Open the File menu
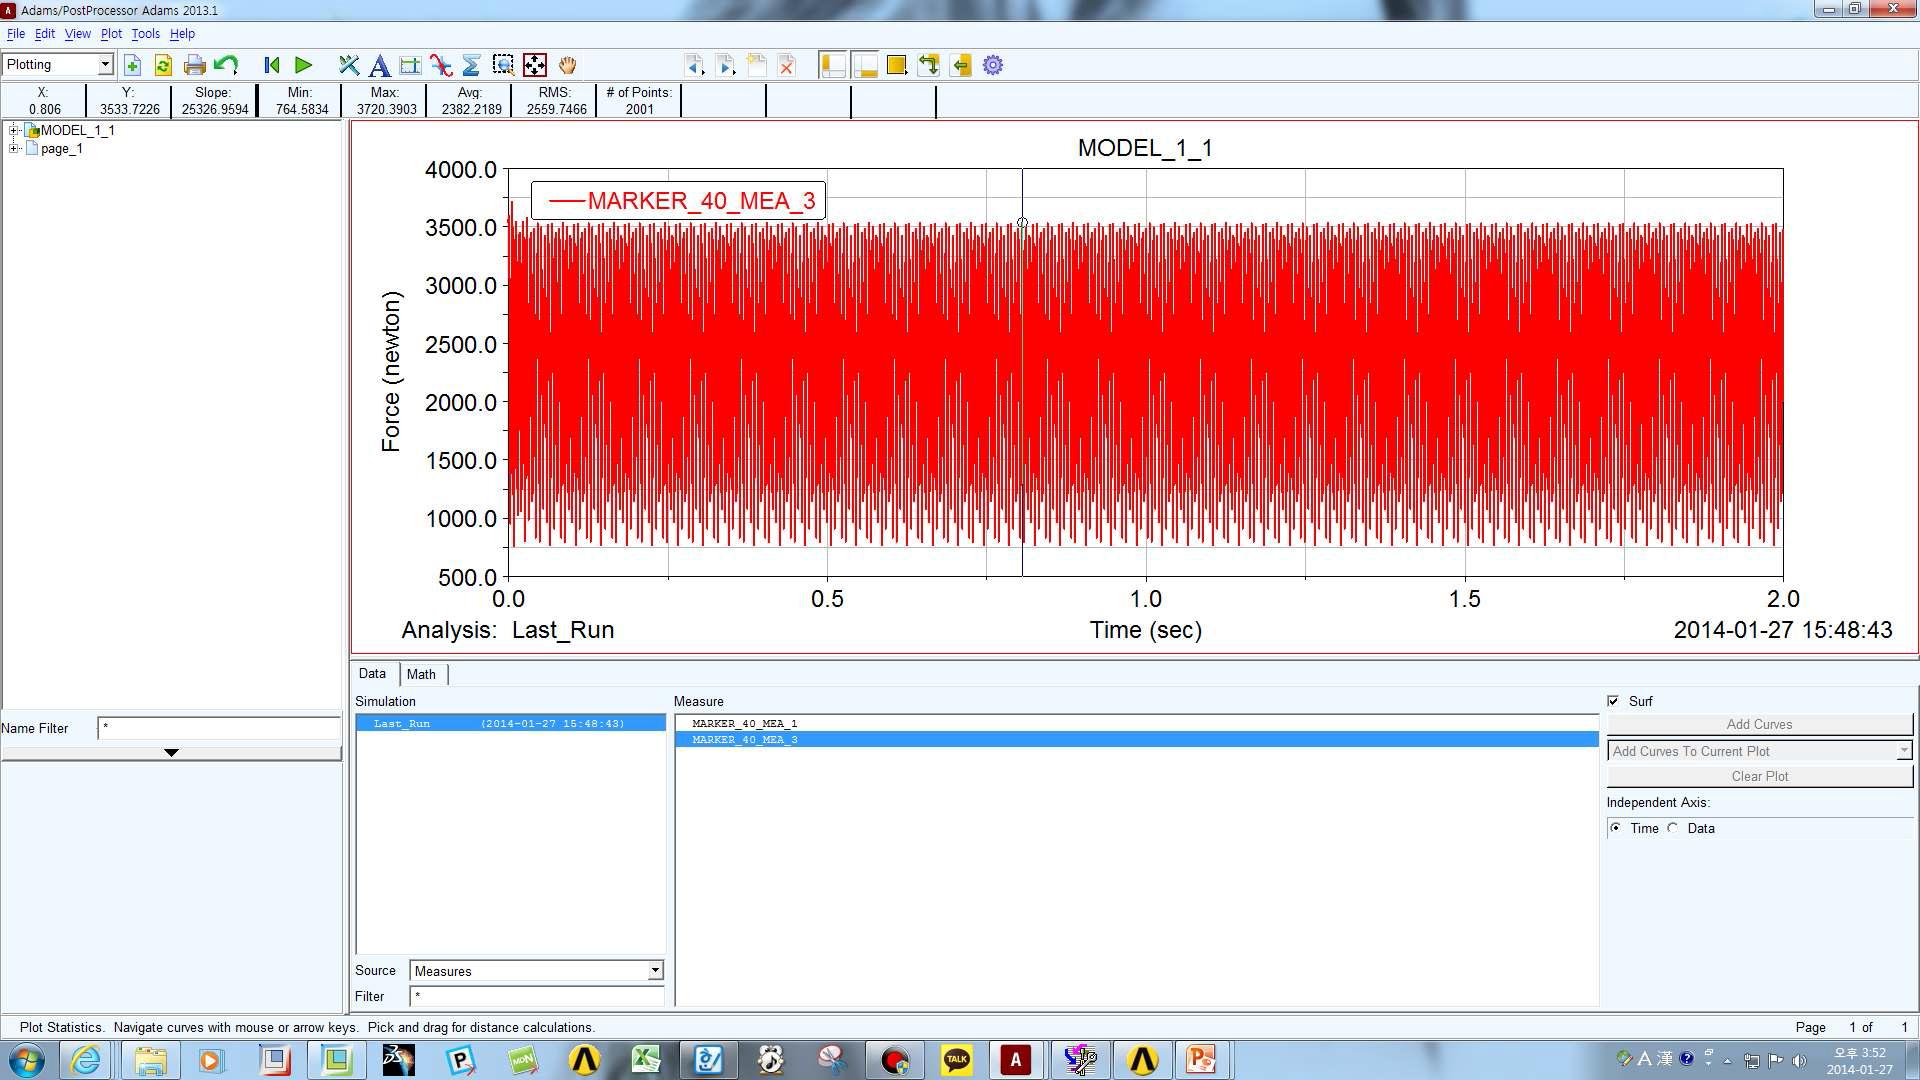 click(x=16, y=34)
